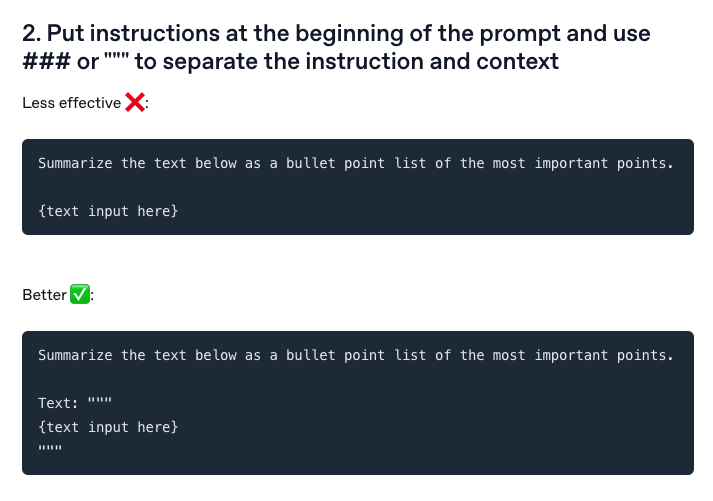Click the green check mark emoji beside Better
Viewport: 713px width, 501px height.
point(80,294)
